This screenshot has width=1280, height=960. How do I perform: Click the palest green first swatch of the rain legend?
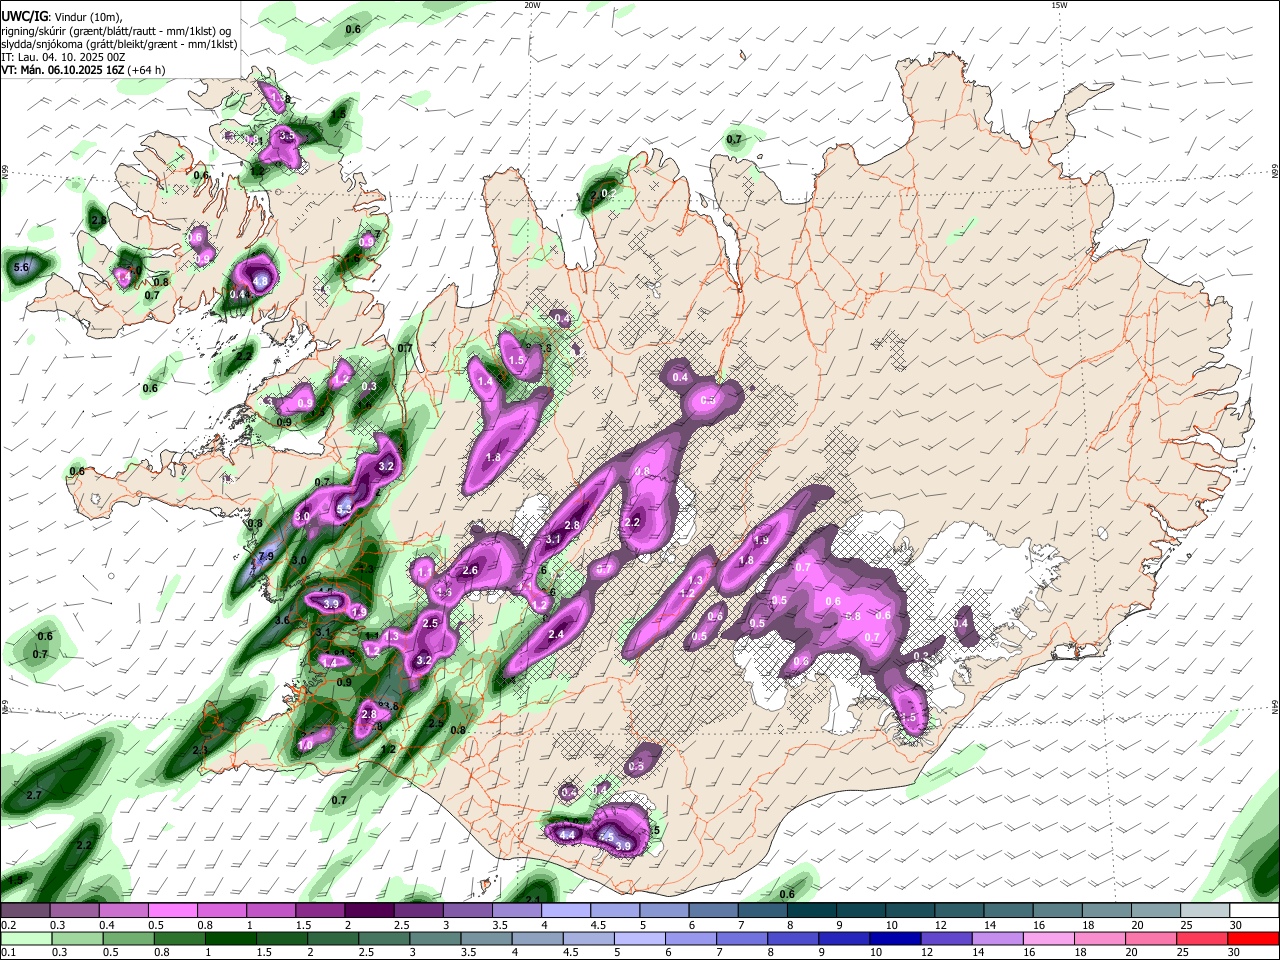click(27, 939)
